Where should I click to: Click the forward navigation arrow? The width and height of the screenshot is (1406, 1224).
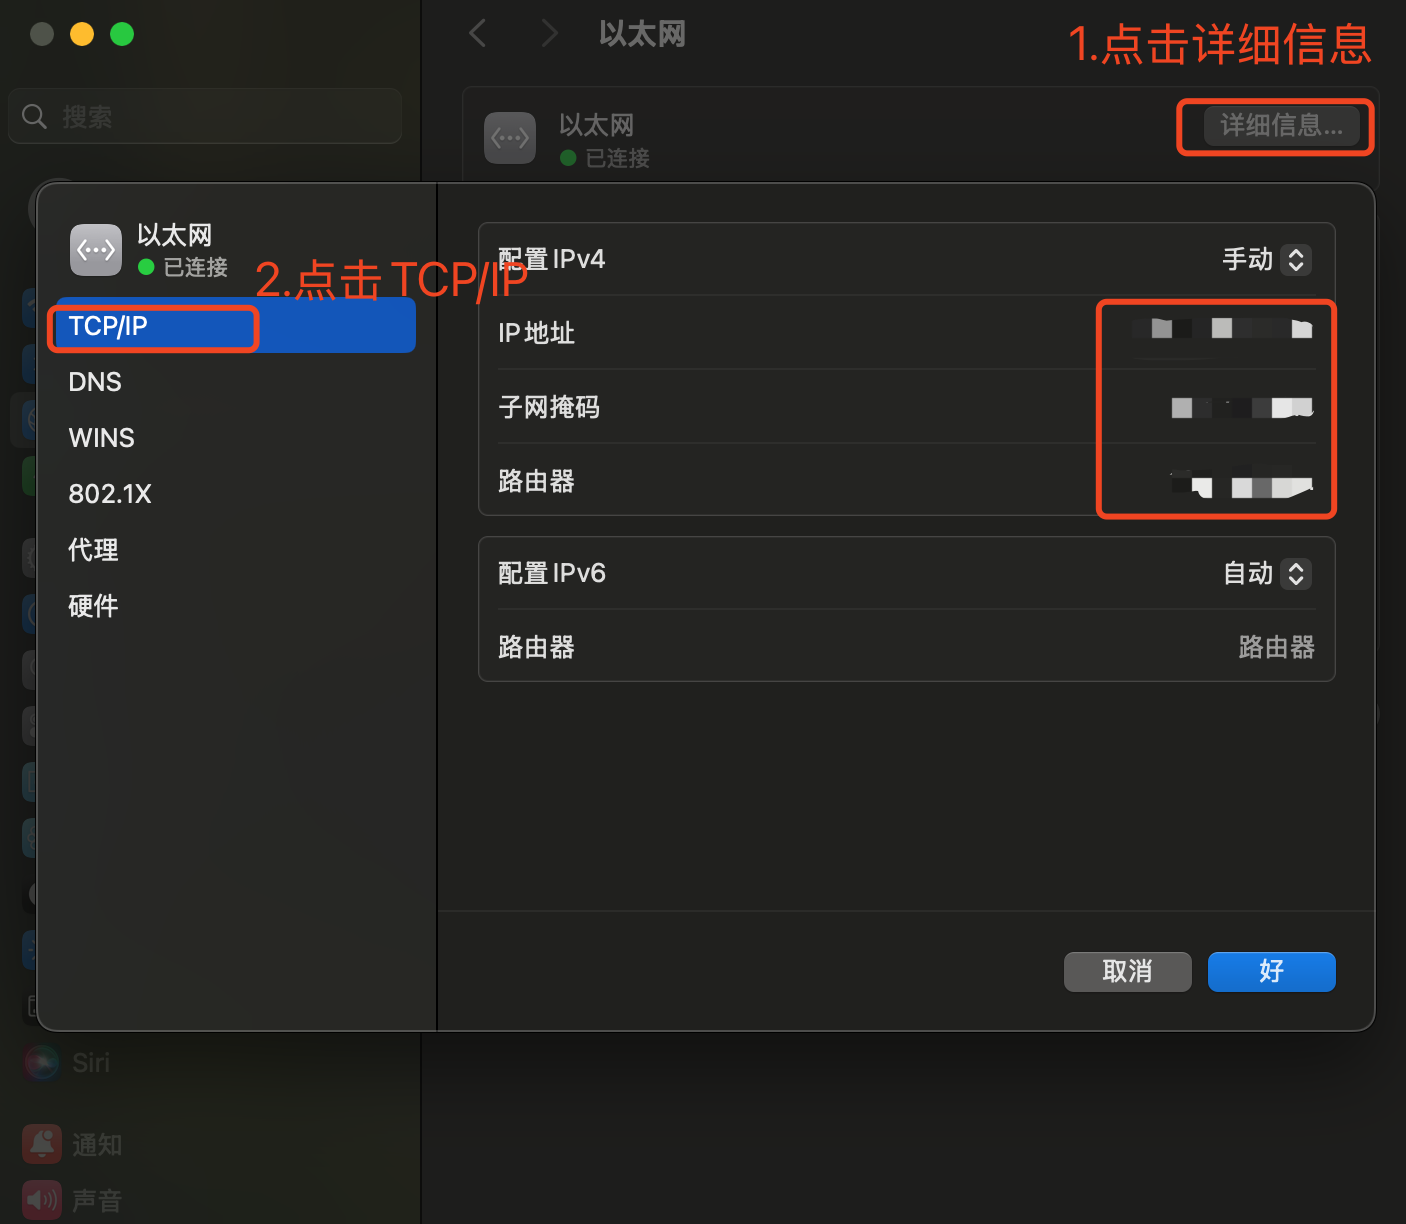tap(549, 33)
